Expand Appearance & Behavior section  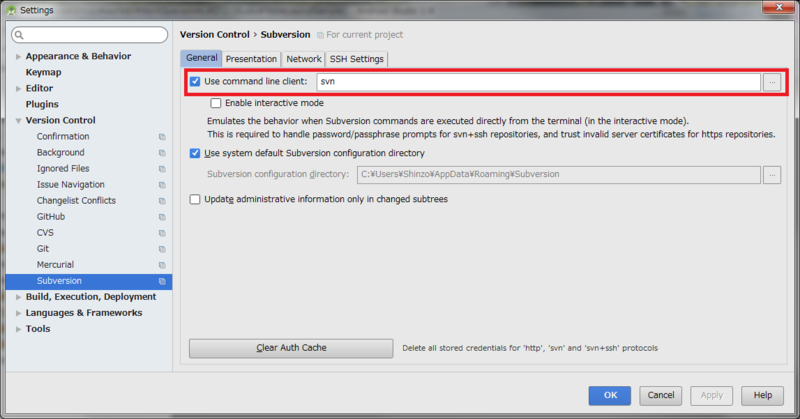18,57
